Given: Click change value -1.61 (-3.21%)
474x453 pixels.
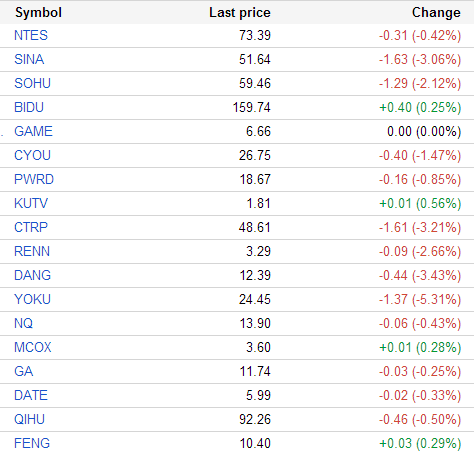Looking at the screenshot, I should [x=420, y=227].
